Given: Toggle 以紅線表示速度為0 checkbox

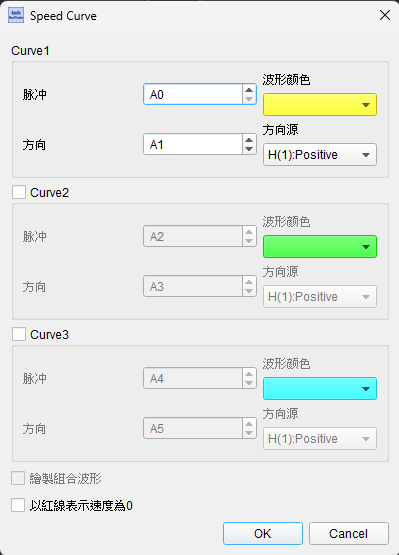Looking at the screenshot, I should coord(18,505).
